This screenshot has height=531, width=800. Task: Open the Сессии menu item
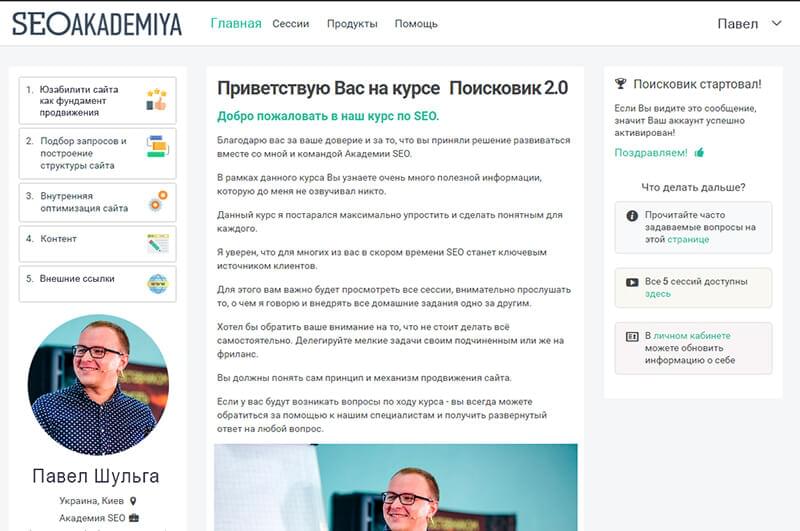290,23
